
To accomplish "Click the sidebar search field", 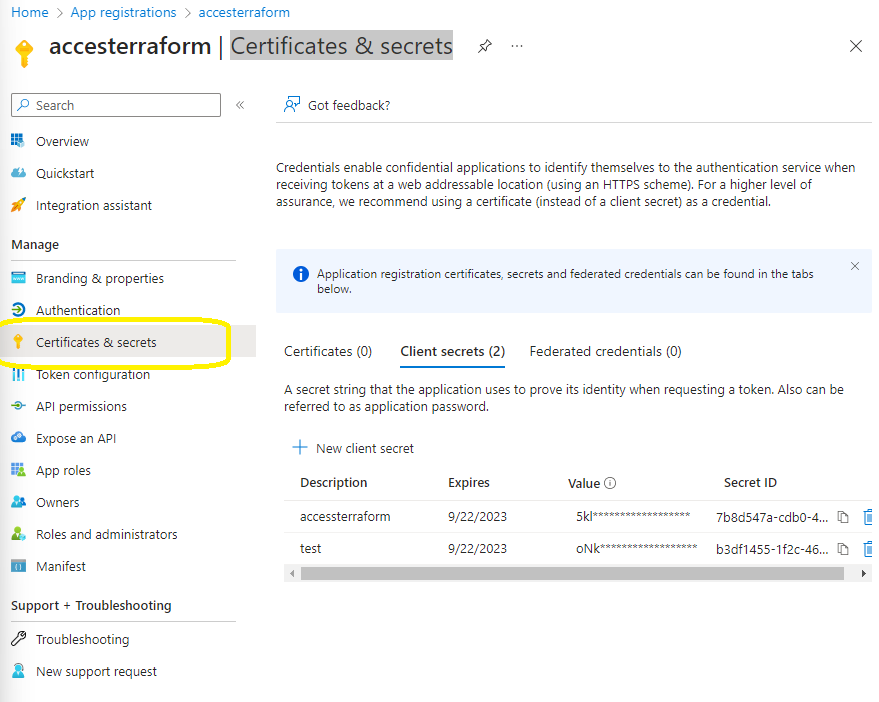I will coord(115,104).
